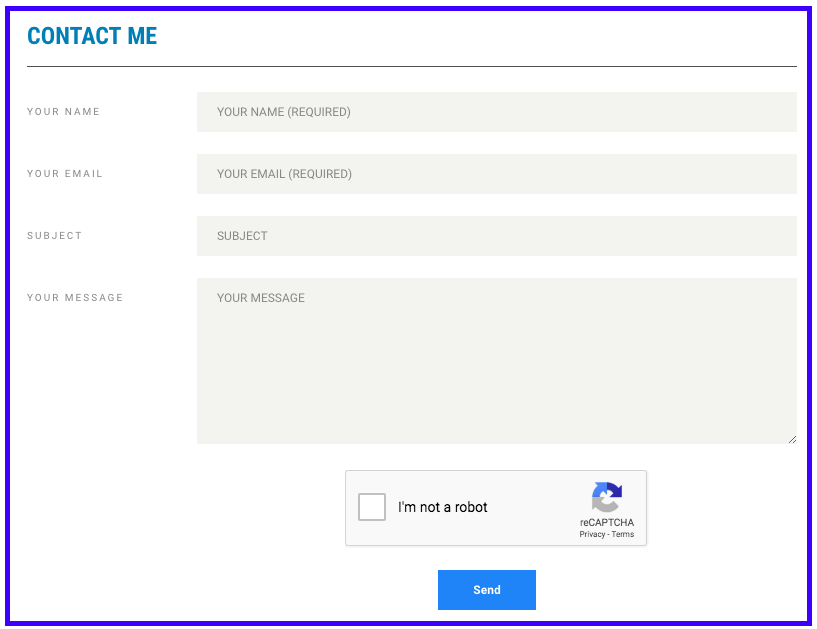Click the "YOUR EMAIL" field label
The image size is (817, 629).
[x=65, y=174]
